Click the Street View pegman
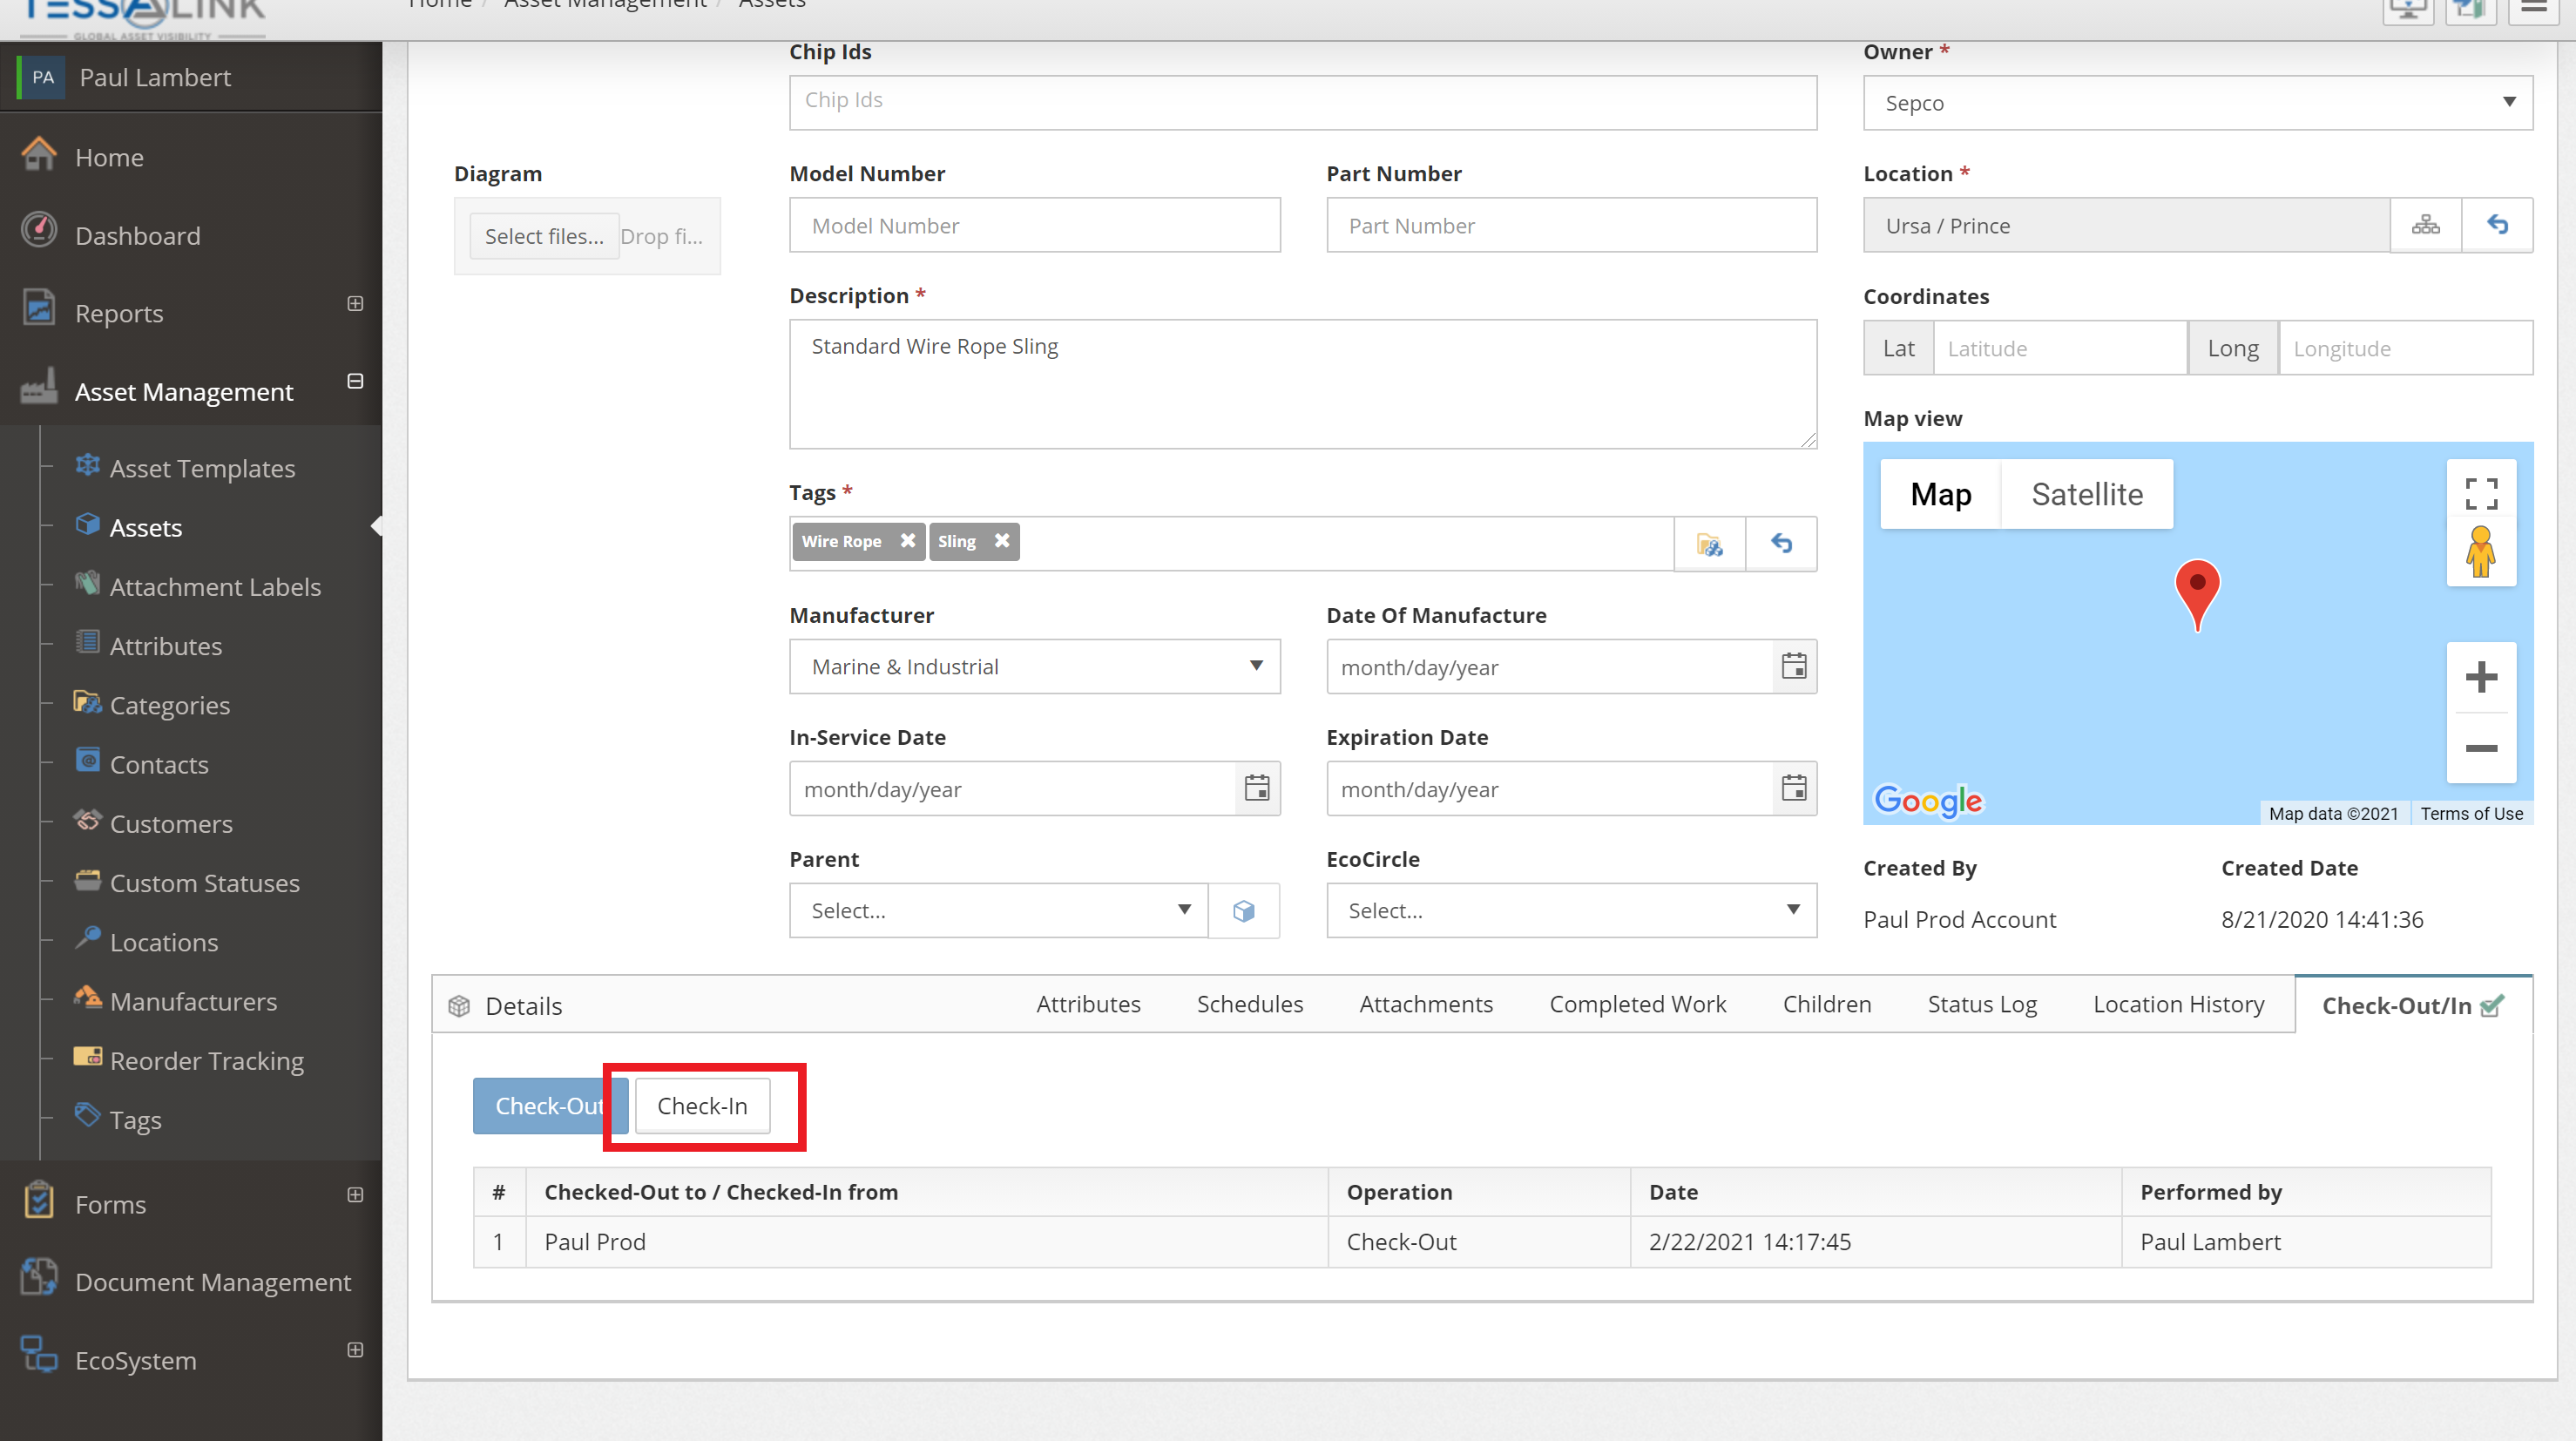 pos(2481,552)
